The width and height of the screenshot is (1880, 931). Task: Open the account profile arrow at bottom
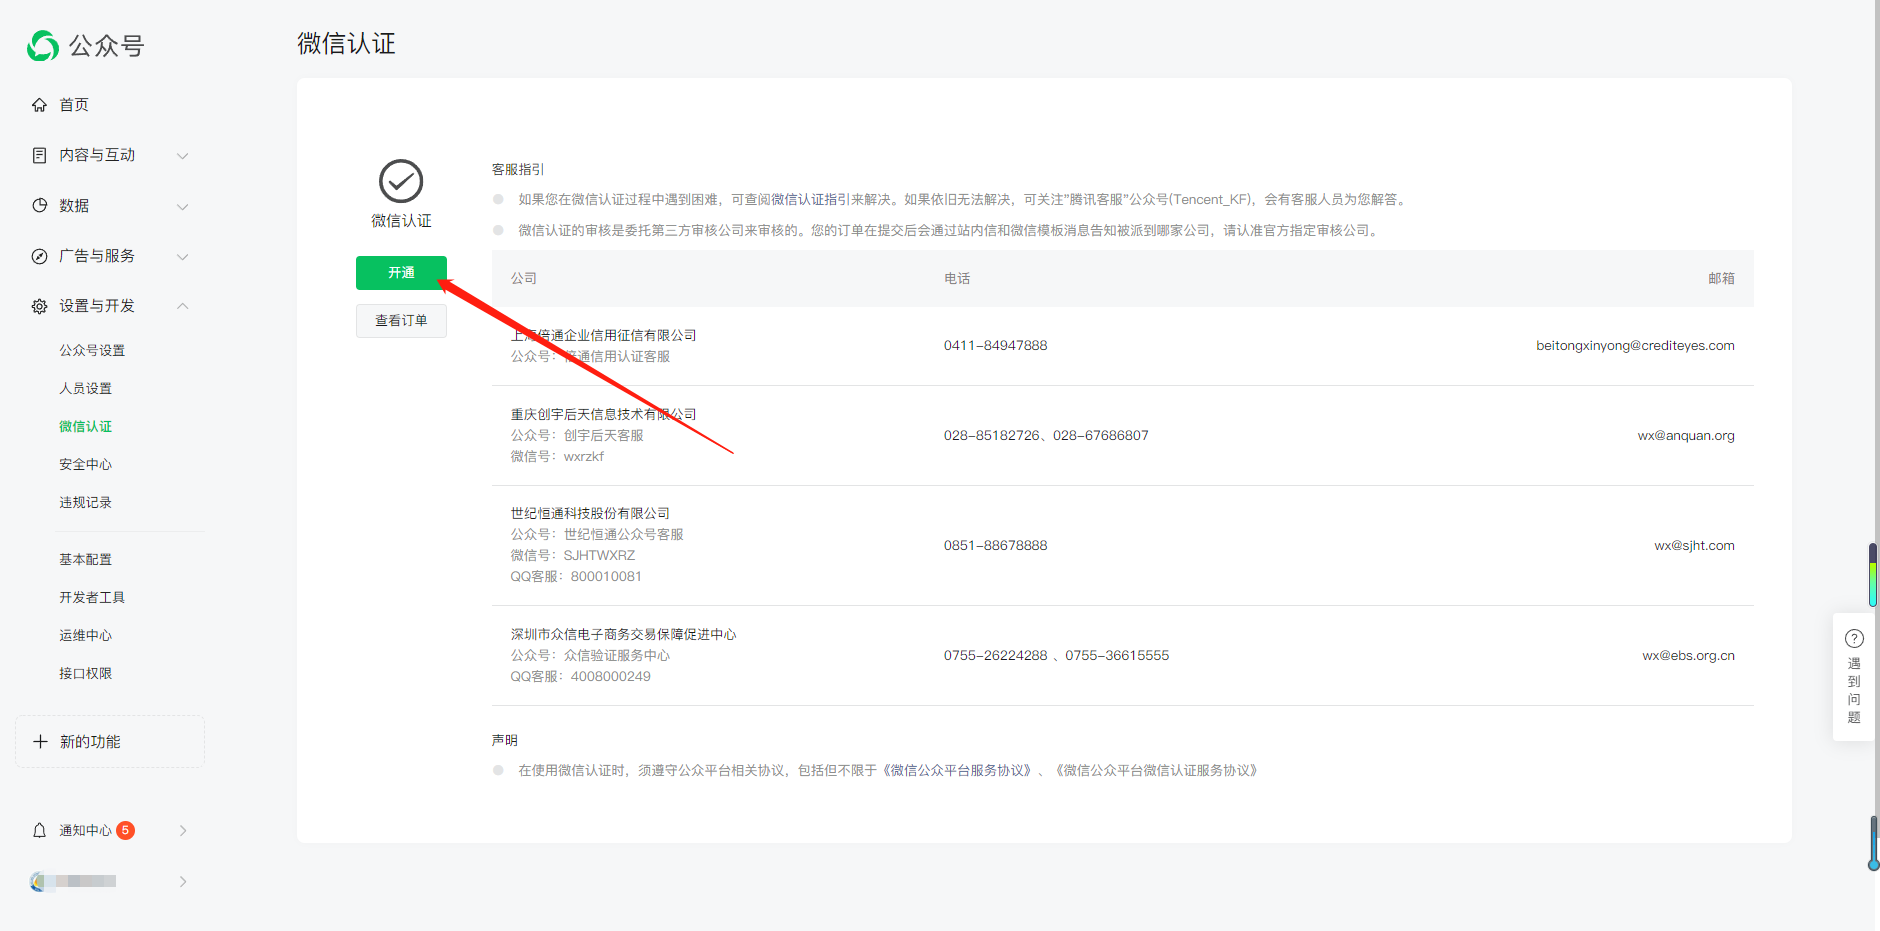pyautogui.click(x=183, y=882)
